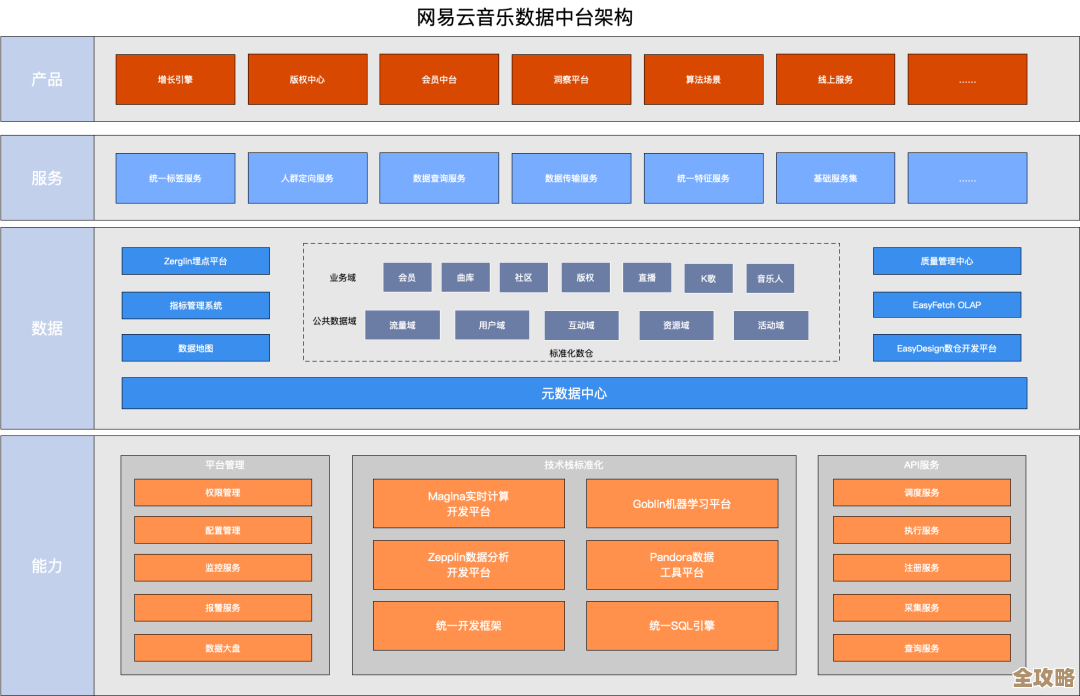Viewport: 1080px width, 696px height.
Task: Switch to the 产品 layer row
Action: tap(46, 80)
